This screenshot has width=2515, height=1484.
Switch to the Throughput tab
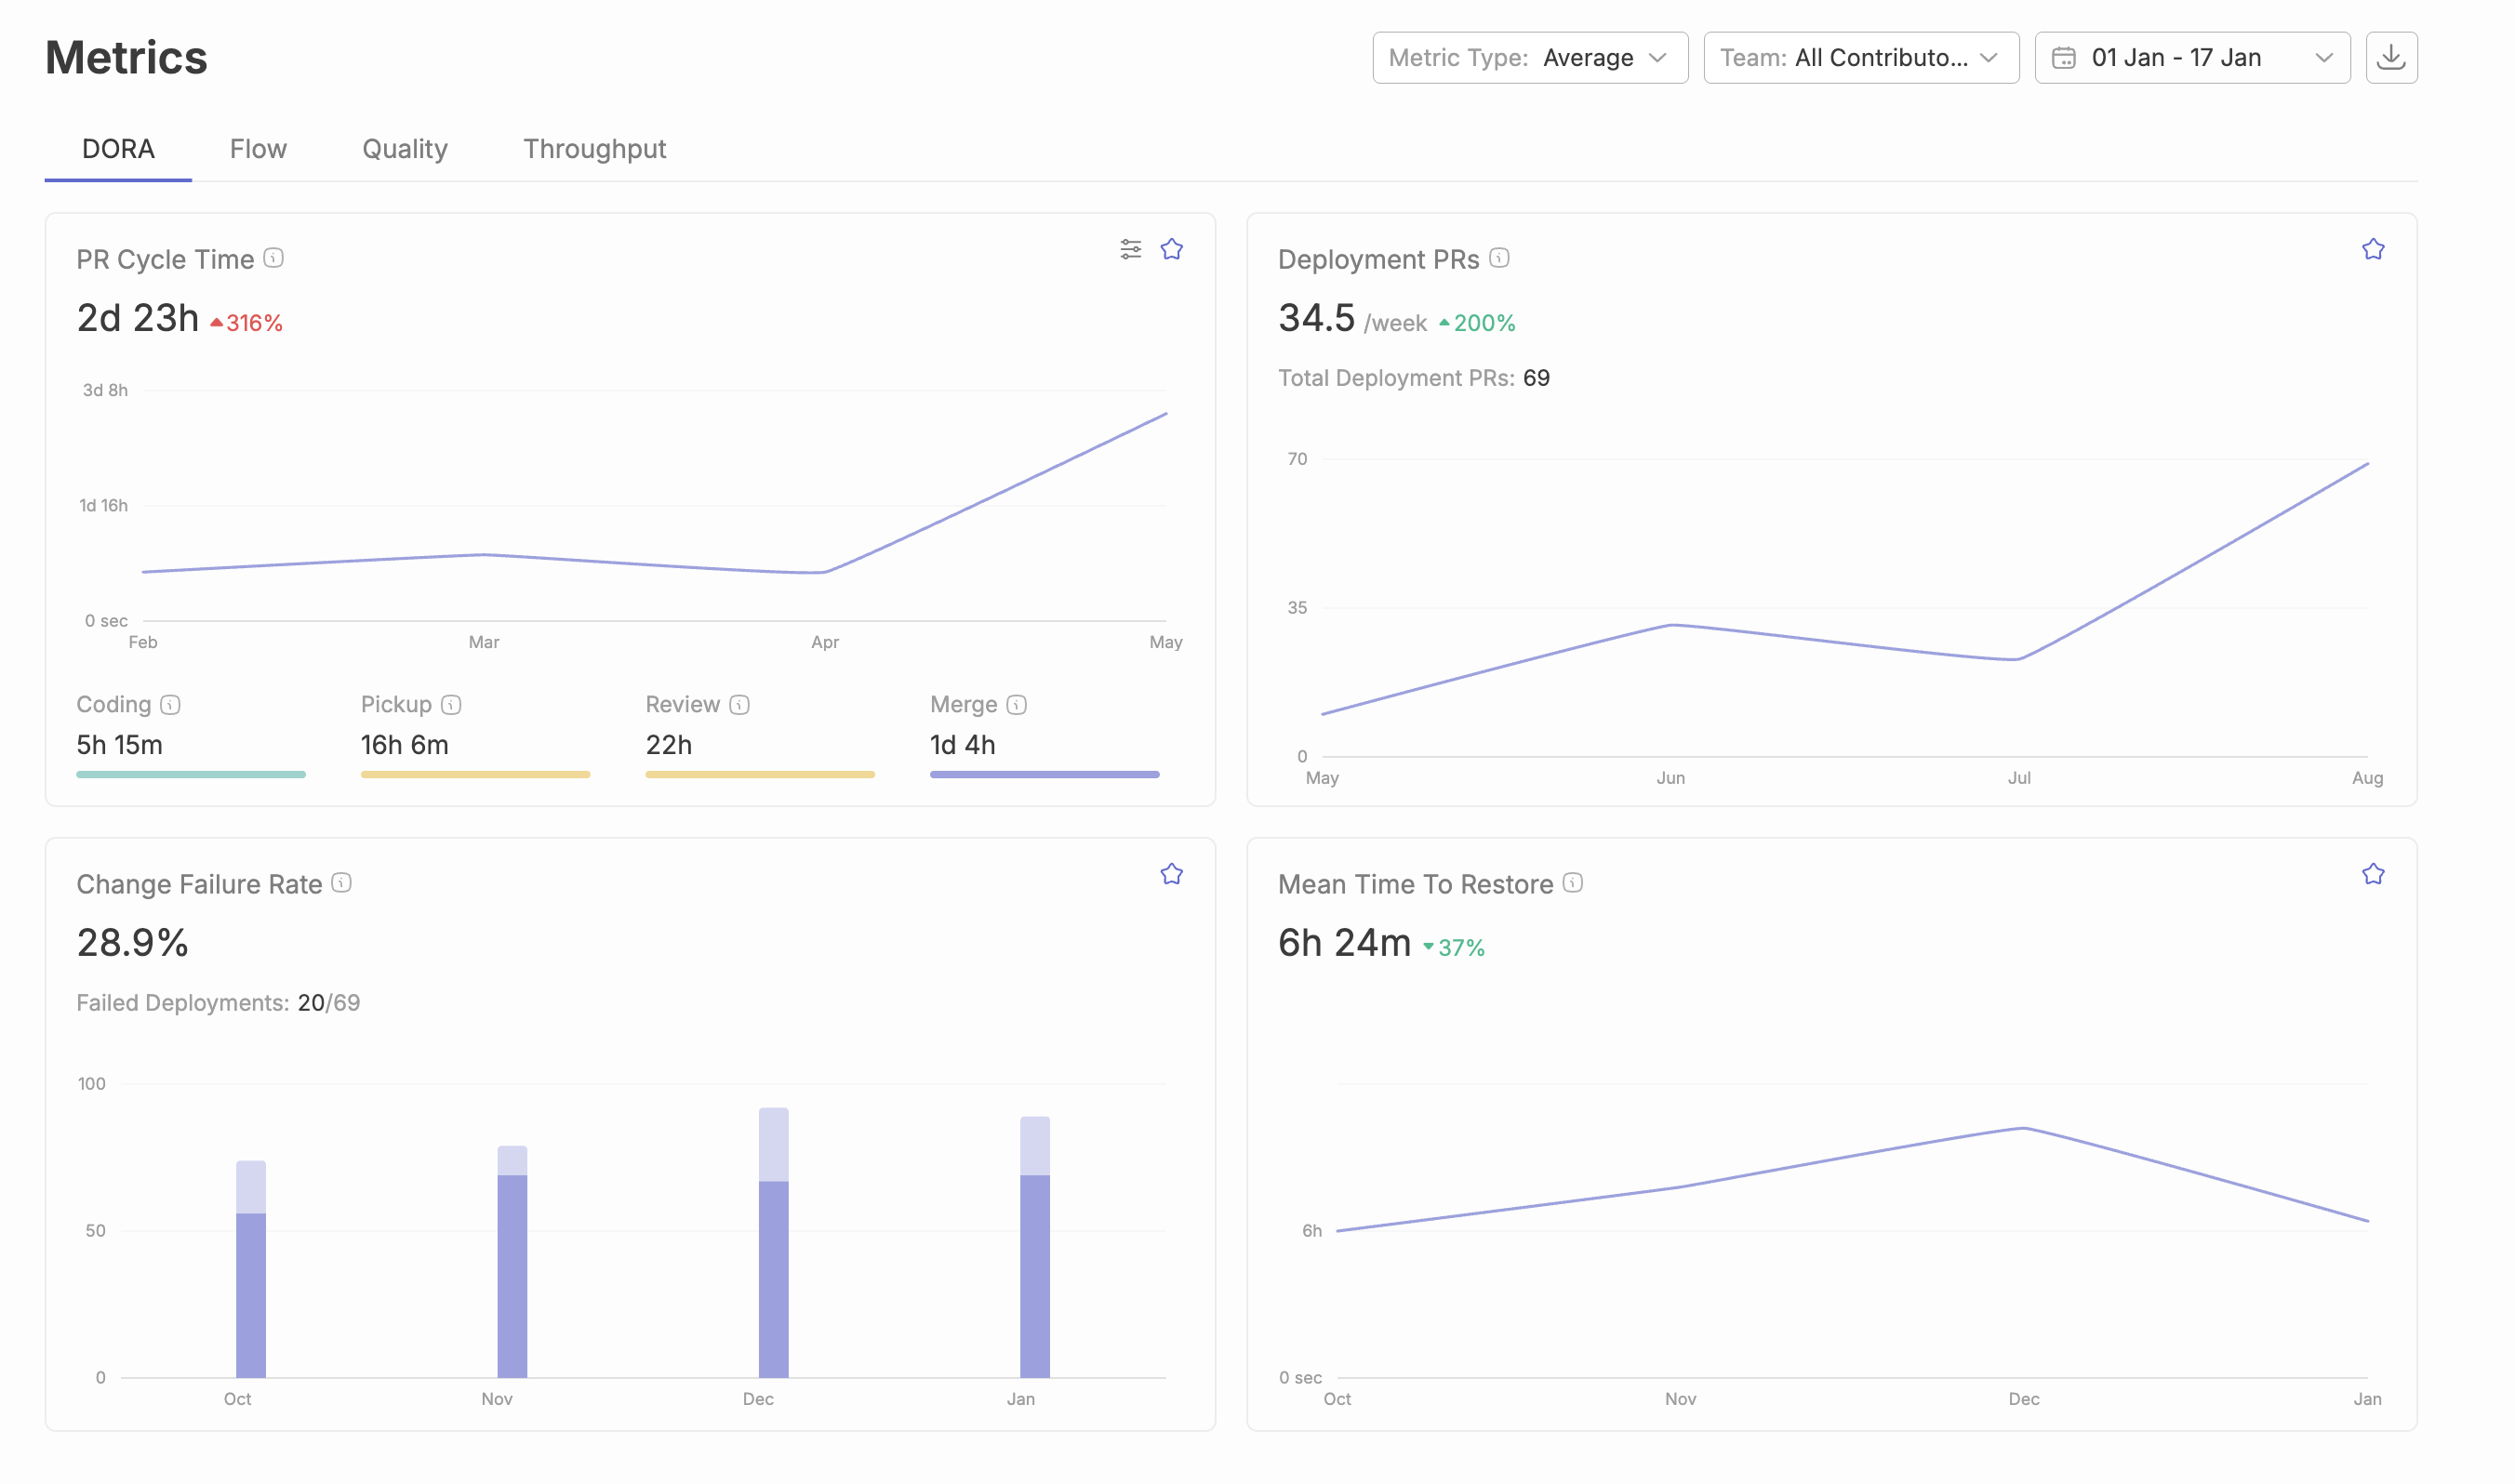click(x=594, y=148)
